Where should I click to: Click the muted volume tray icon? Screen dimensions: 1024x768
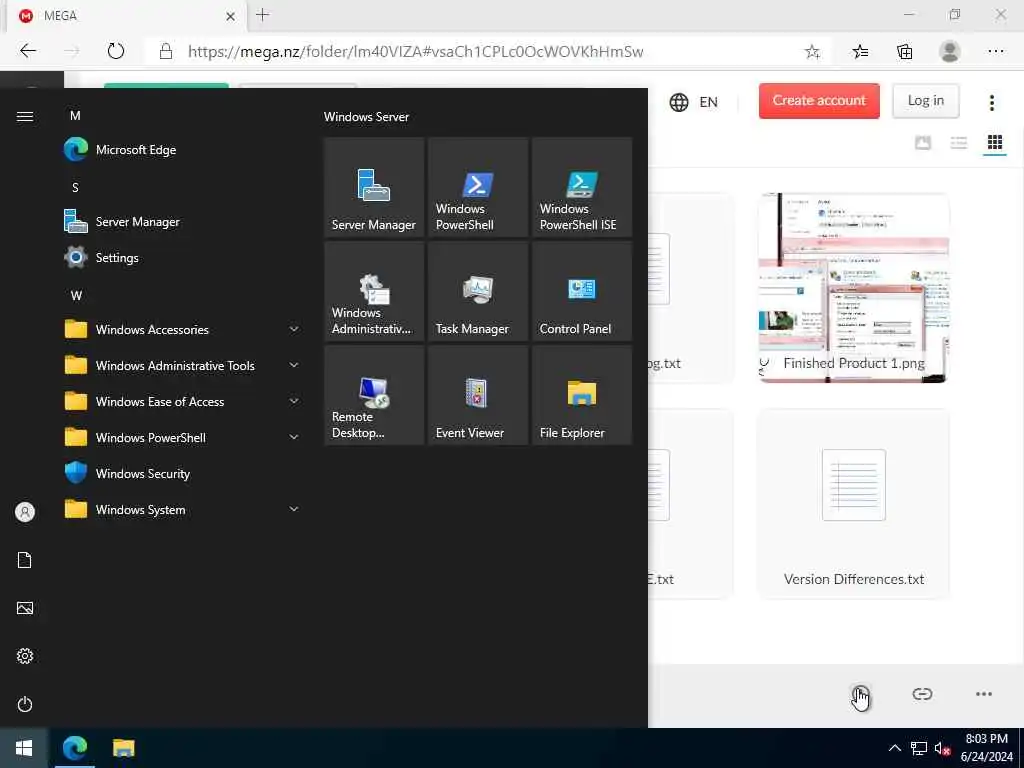click(942, 748)
